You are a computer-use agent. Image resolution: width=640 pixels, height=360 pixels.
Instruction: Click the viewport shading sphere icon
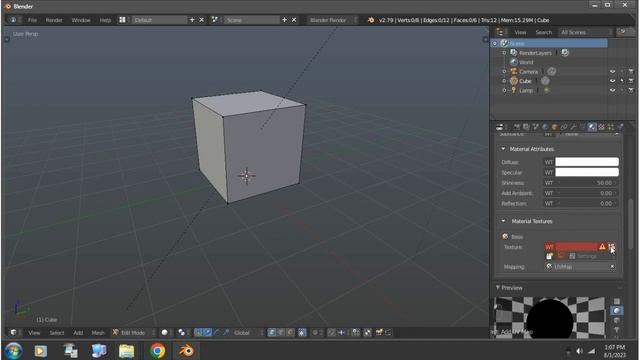164,333
